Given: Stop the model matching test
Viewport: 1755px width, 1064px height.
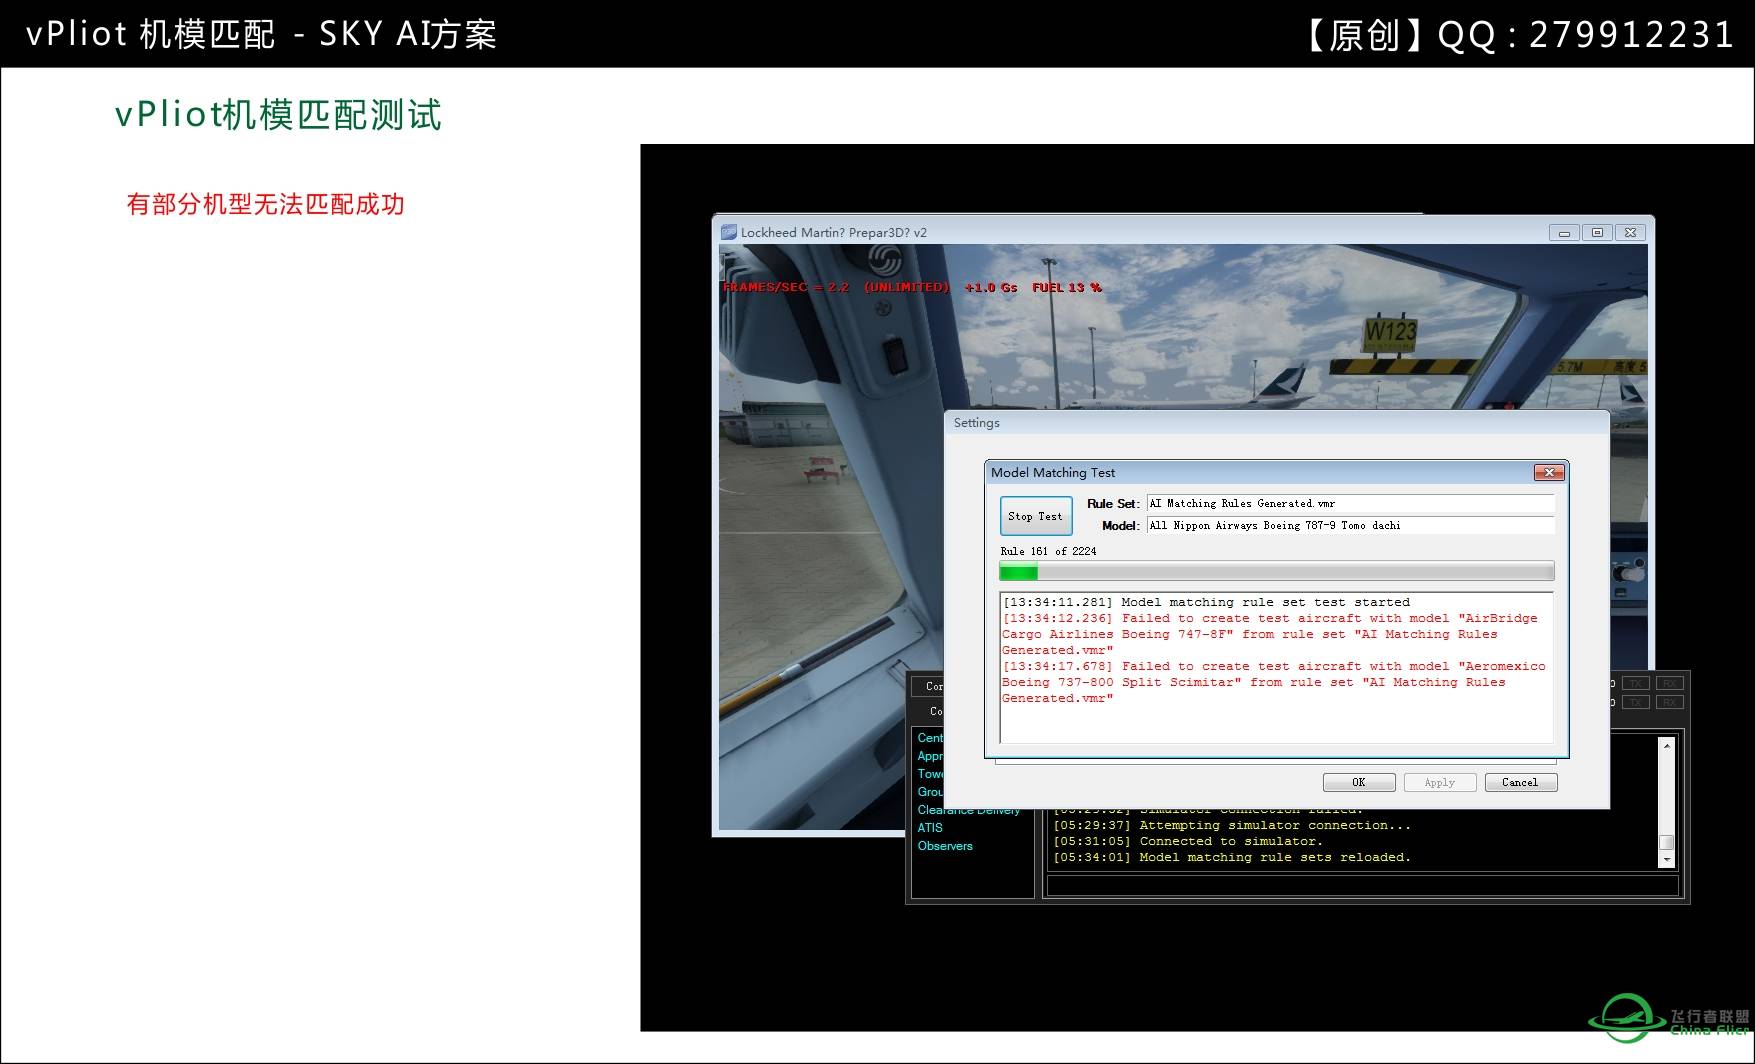Looking at the screenshot, I should click(1036, 516).
